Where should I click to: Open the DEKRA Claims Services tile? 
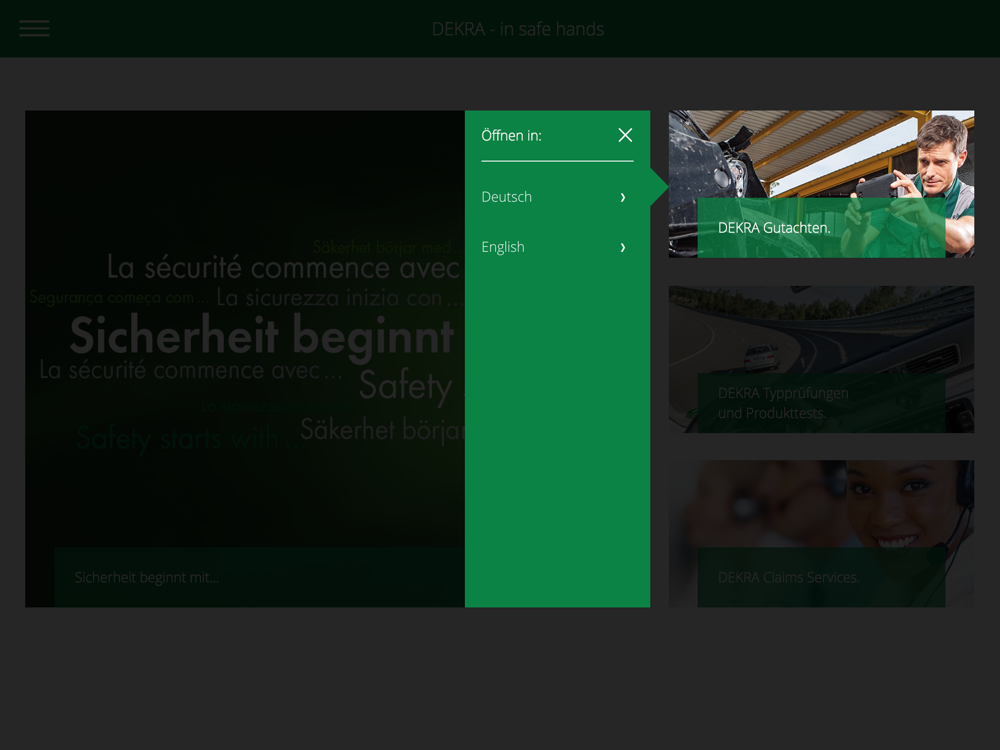tap(821, 533)
